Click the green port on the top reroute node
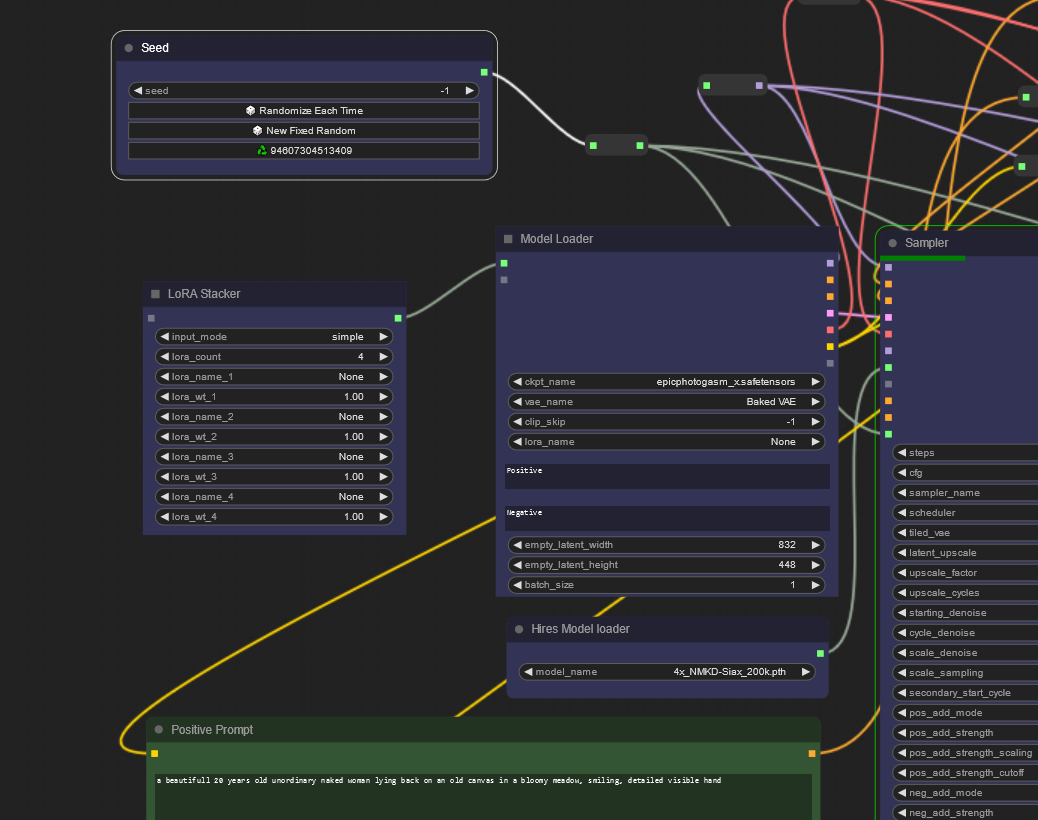This screenshot has height=820, width=1038. [x=707, y=85]
